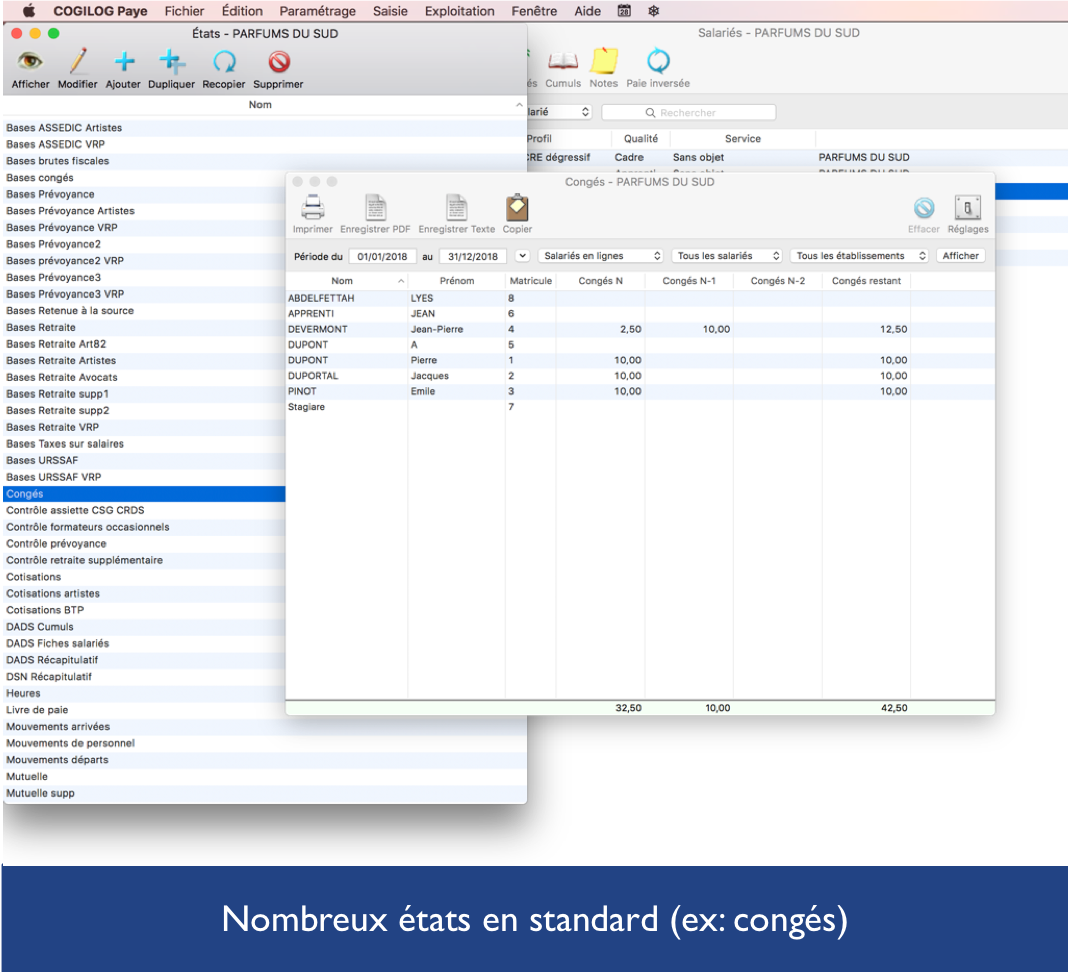Click the Qualité column header in Salariés window
Image resolution: width=1068 pixels, height=972 pixels.
coord(641,139)
